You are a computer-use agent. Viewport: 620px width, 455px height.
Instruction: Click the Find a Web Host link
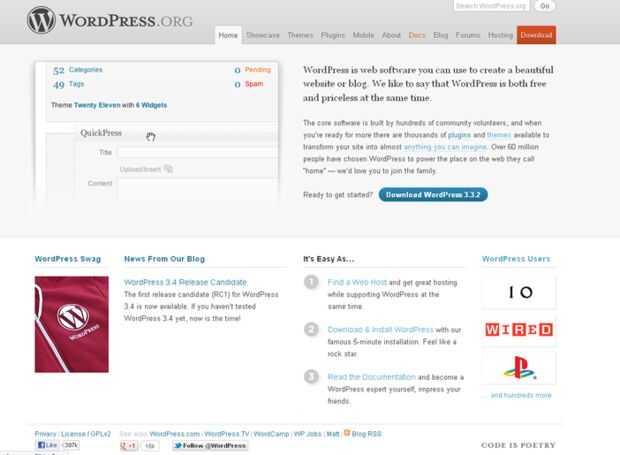coord(357,282)
